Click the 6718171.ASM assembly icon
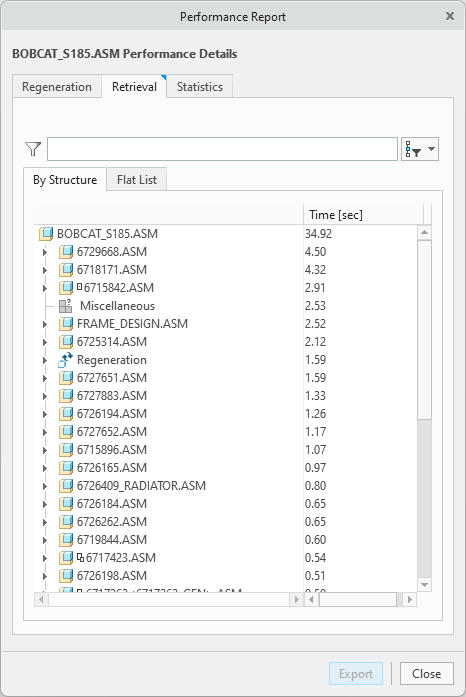This screenshot has width=466, height=697. 66,270
